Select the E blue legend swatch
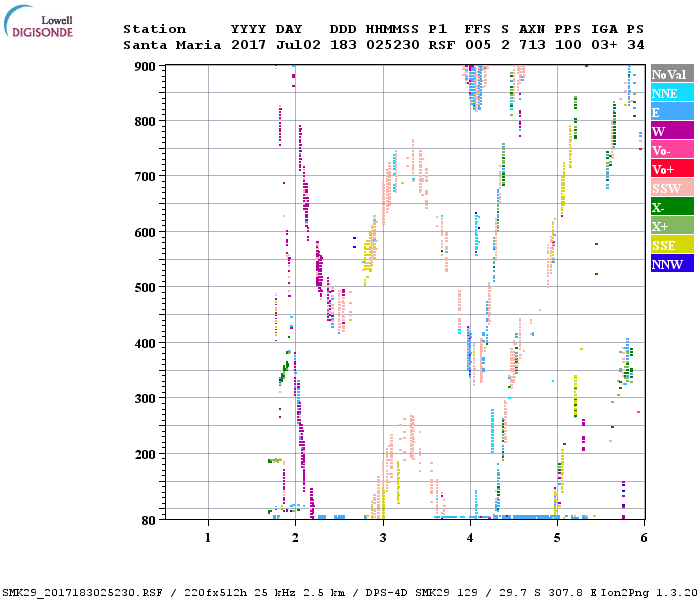This screenshot has height=600, width=700. point(672,112)
